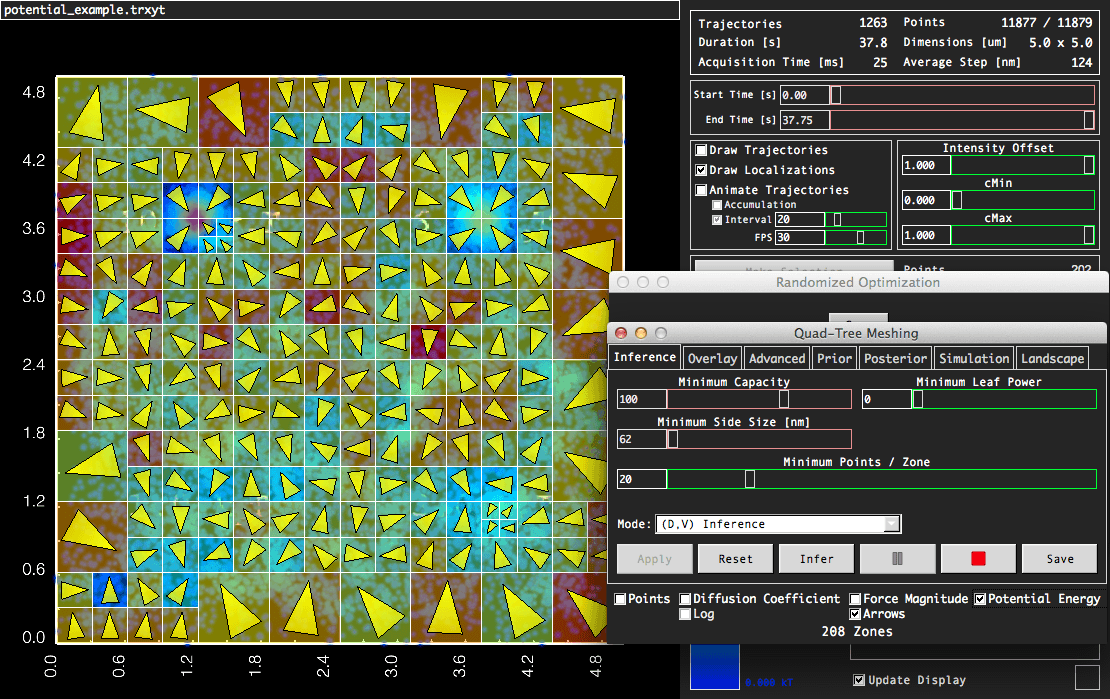1110x699 pixels.
Task: Click the Infer button
Action: [816, 559]
